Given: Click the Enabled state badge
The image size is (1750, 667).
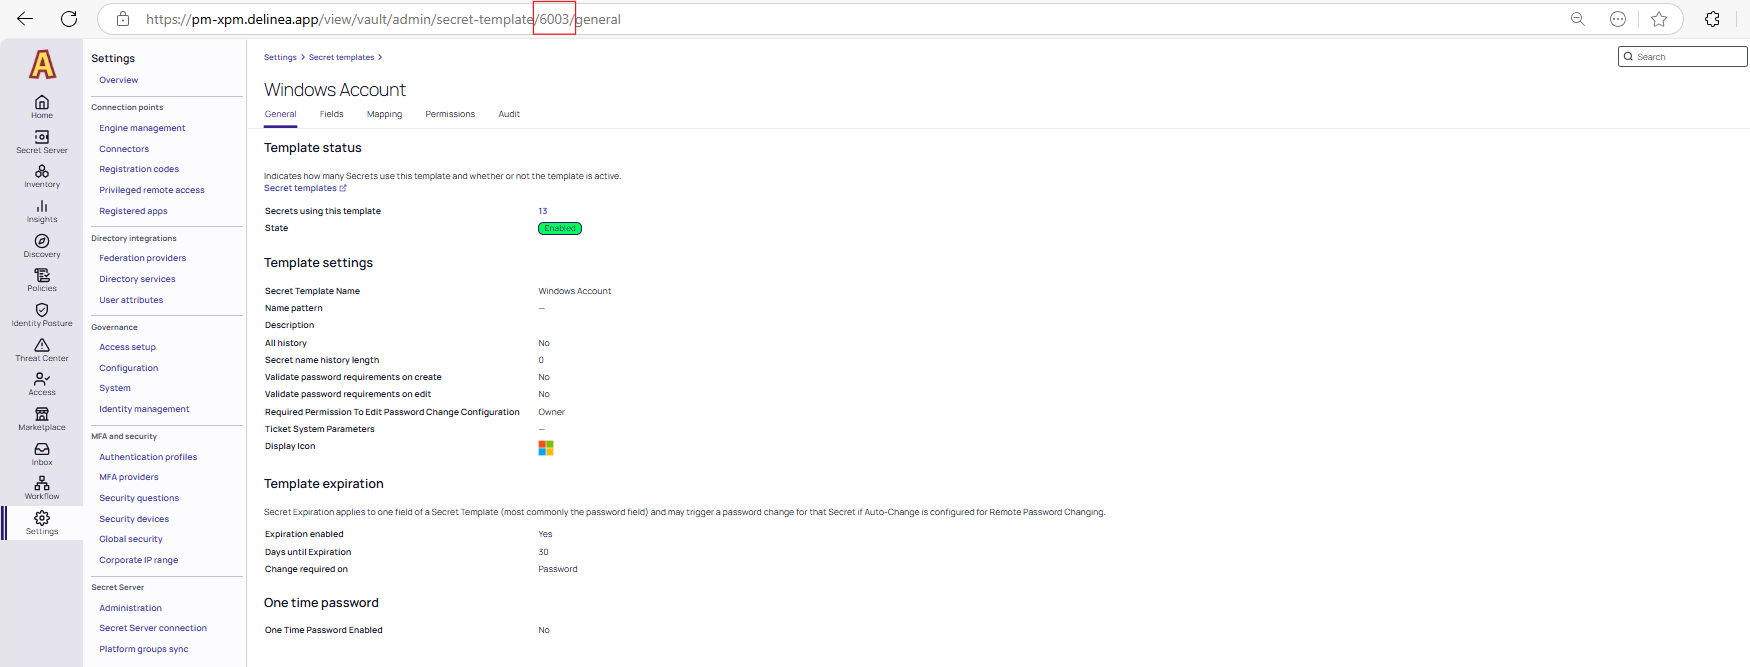Looking at the screenshot, I should pos(560,228).
